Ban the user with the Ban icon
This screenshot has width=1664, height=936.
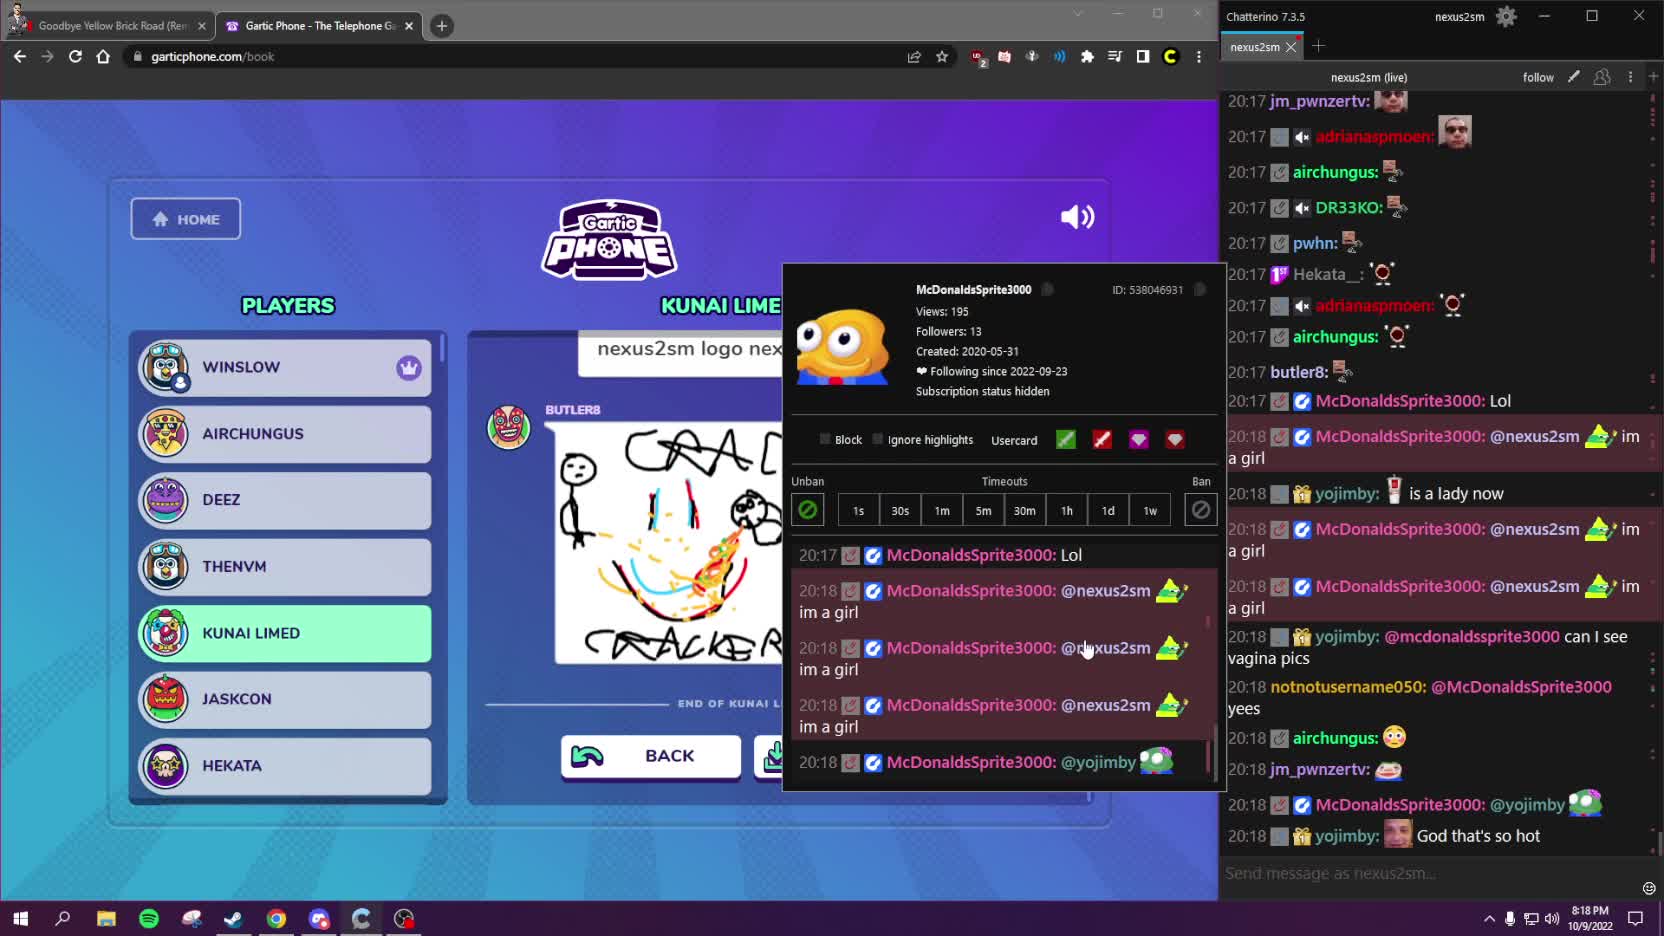click(1201, 510)
